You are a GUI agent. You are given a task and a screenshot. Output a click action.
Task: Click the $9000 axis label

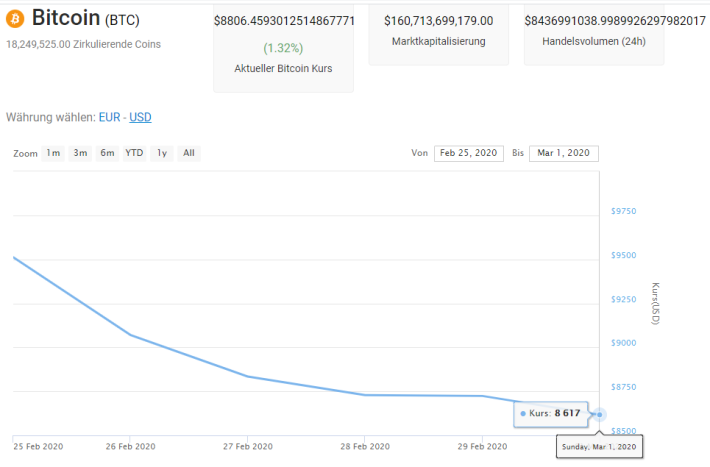[x=624, y=343]
